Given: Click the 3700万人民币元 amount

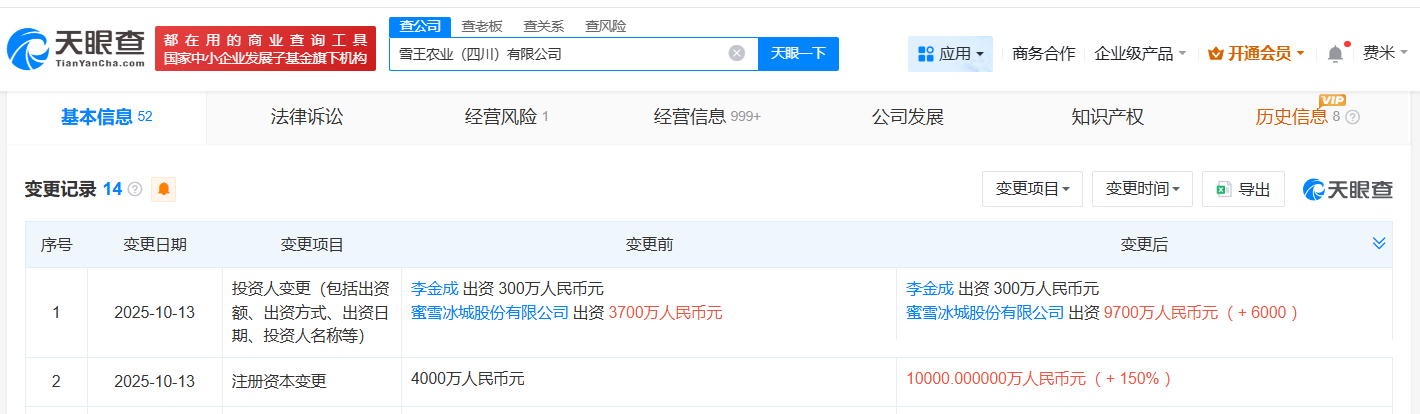Looking at the screenshot, I should coord(665,313).
